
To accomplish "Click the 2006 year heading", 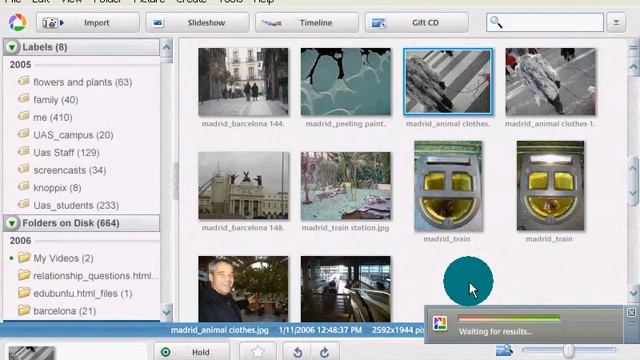I will tap(20, 241).
